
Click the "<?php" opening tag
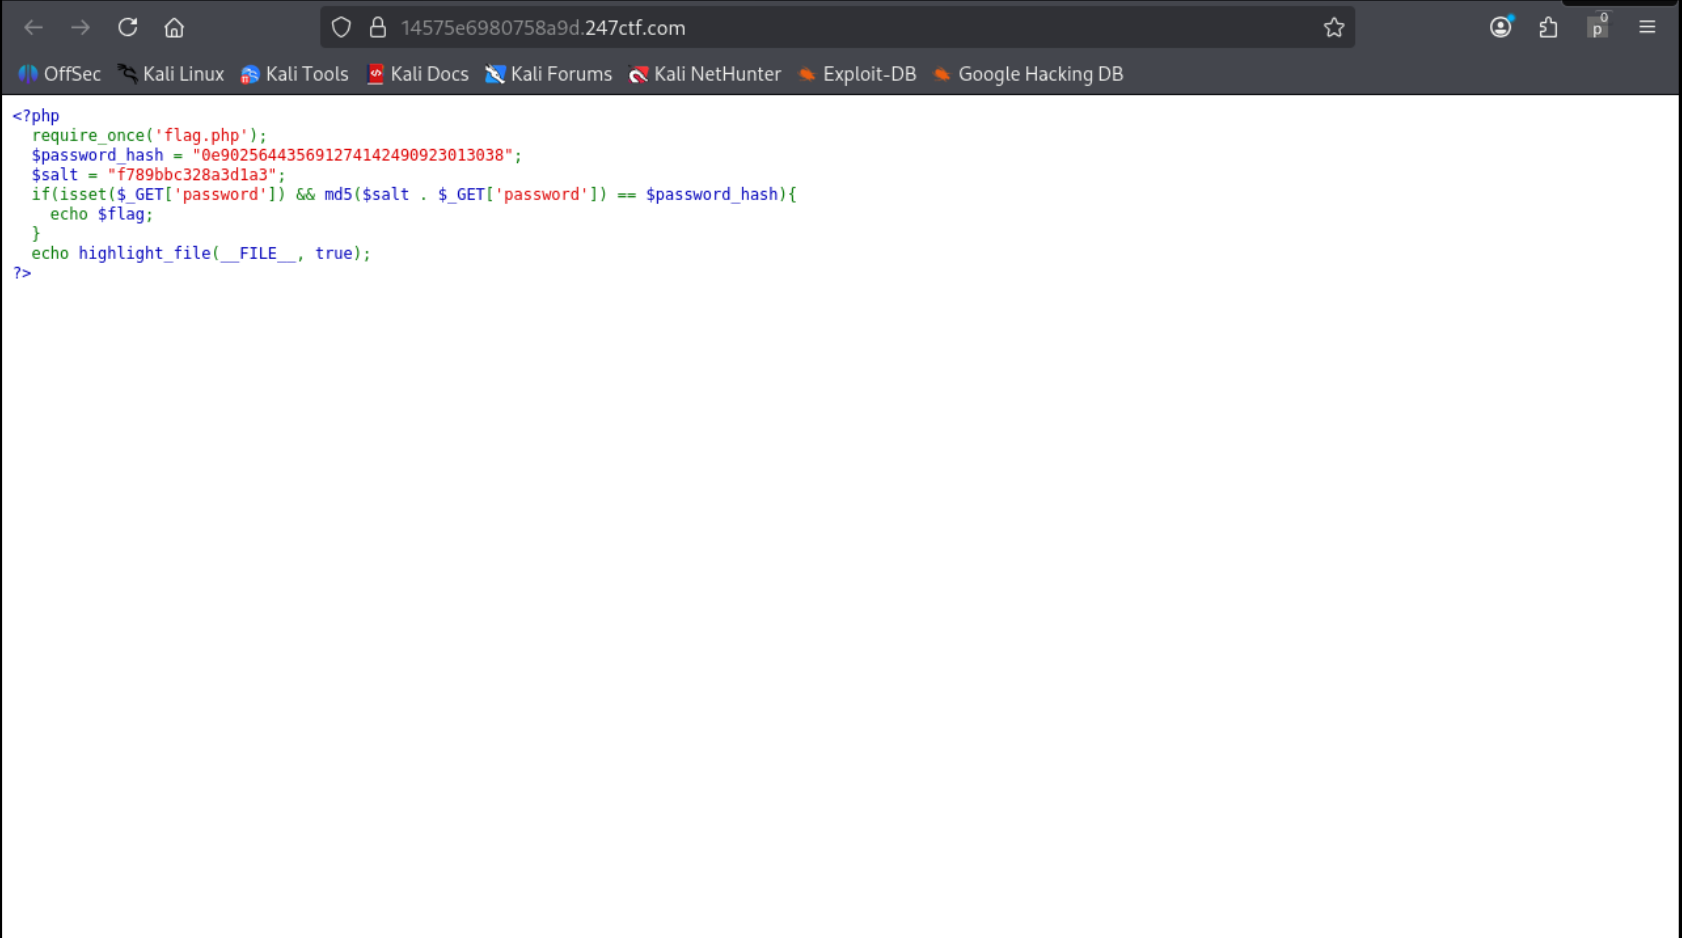[x=36, y=116]
